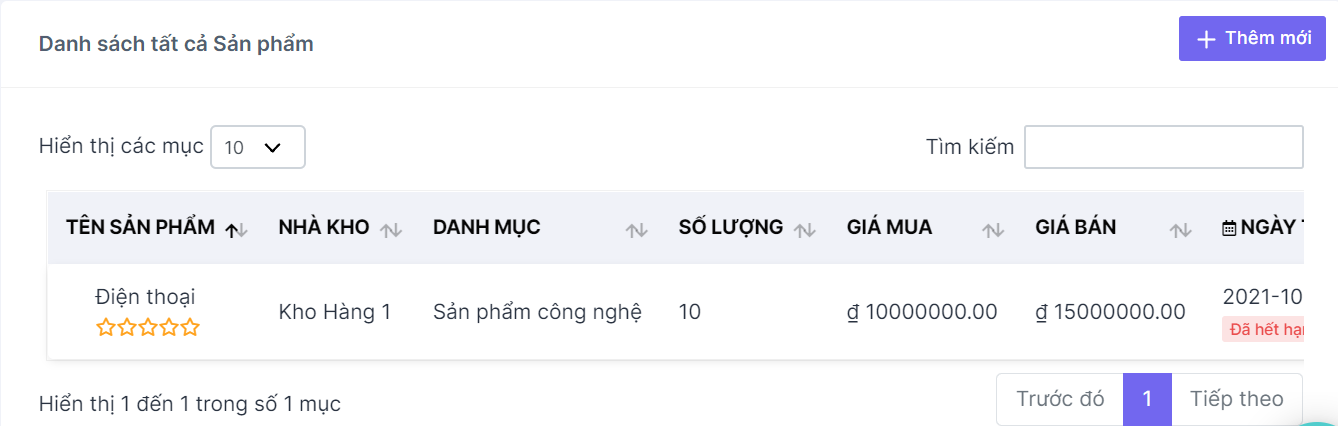Click the Đã hết hạn status badge
This screenshot has width=1338, height=426.
pyautogui.click(x=1264, y=330)
